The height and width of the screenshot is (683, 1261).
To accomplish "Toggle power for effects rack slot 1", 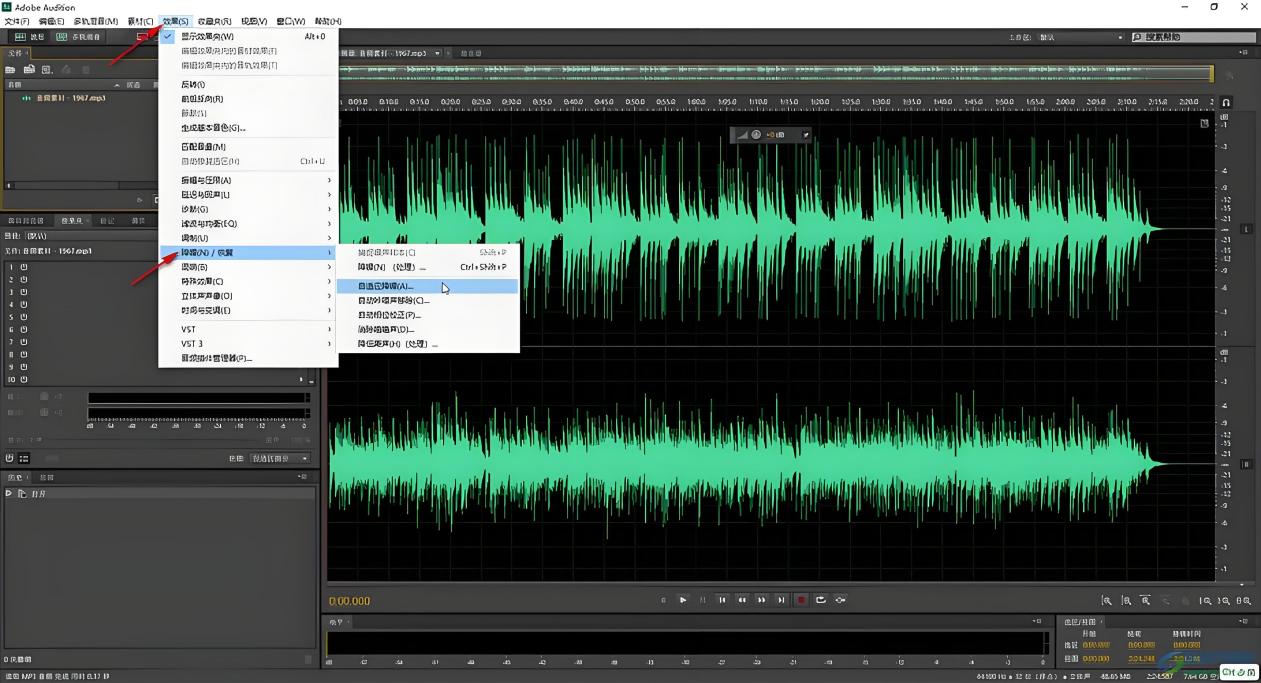I will [23, 267].
